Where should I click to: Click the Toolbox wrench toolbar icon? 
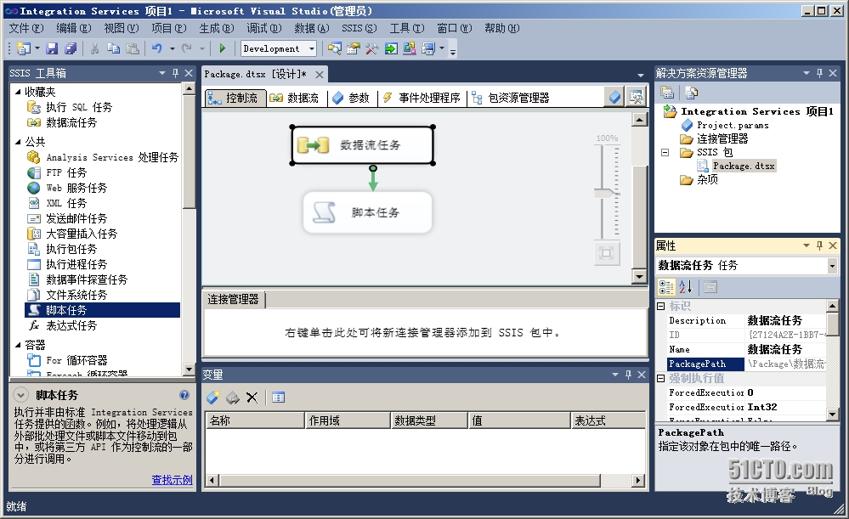coord(371,49)
